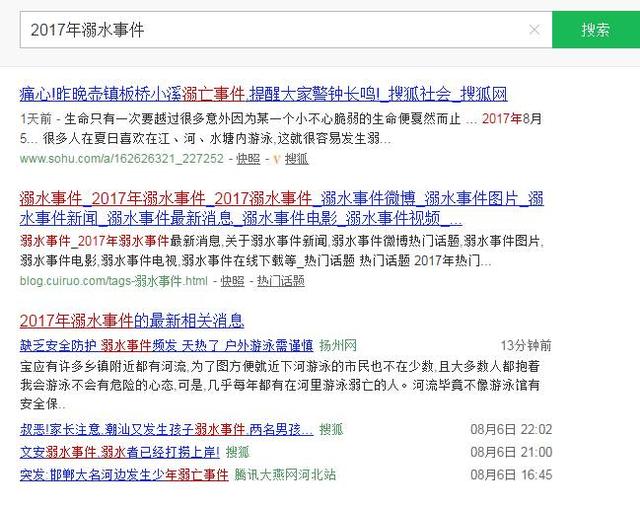The width and height of the screenshot is (640, 507).
Task: Open news item 缺乏安全防护 溺水事件频发 天热了
Action: coord(167,345)
